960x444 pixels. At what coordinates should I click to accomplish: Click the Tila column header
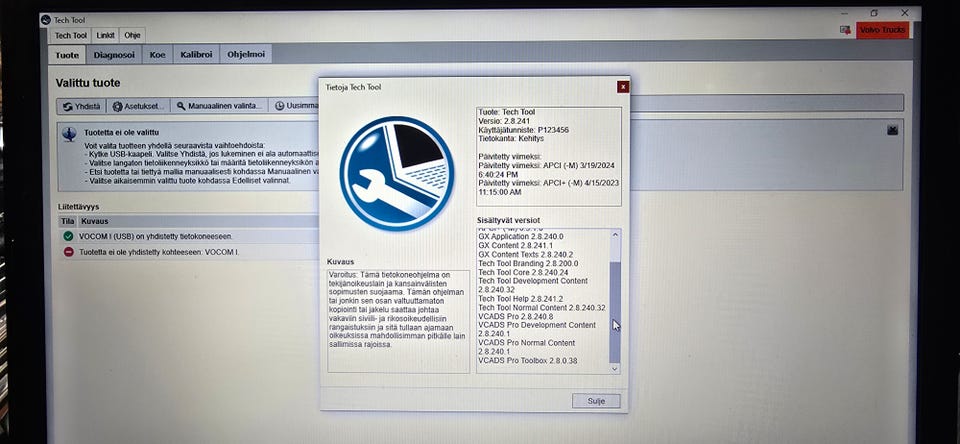pos(68,221)
